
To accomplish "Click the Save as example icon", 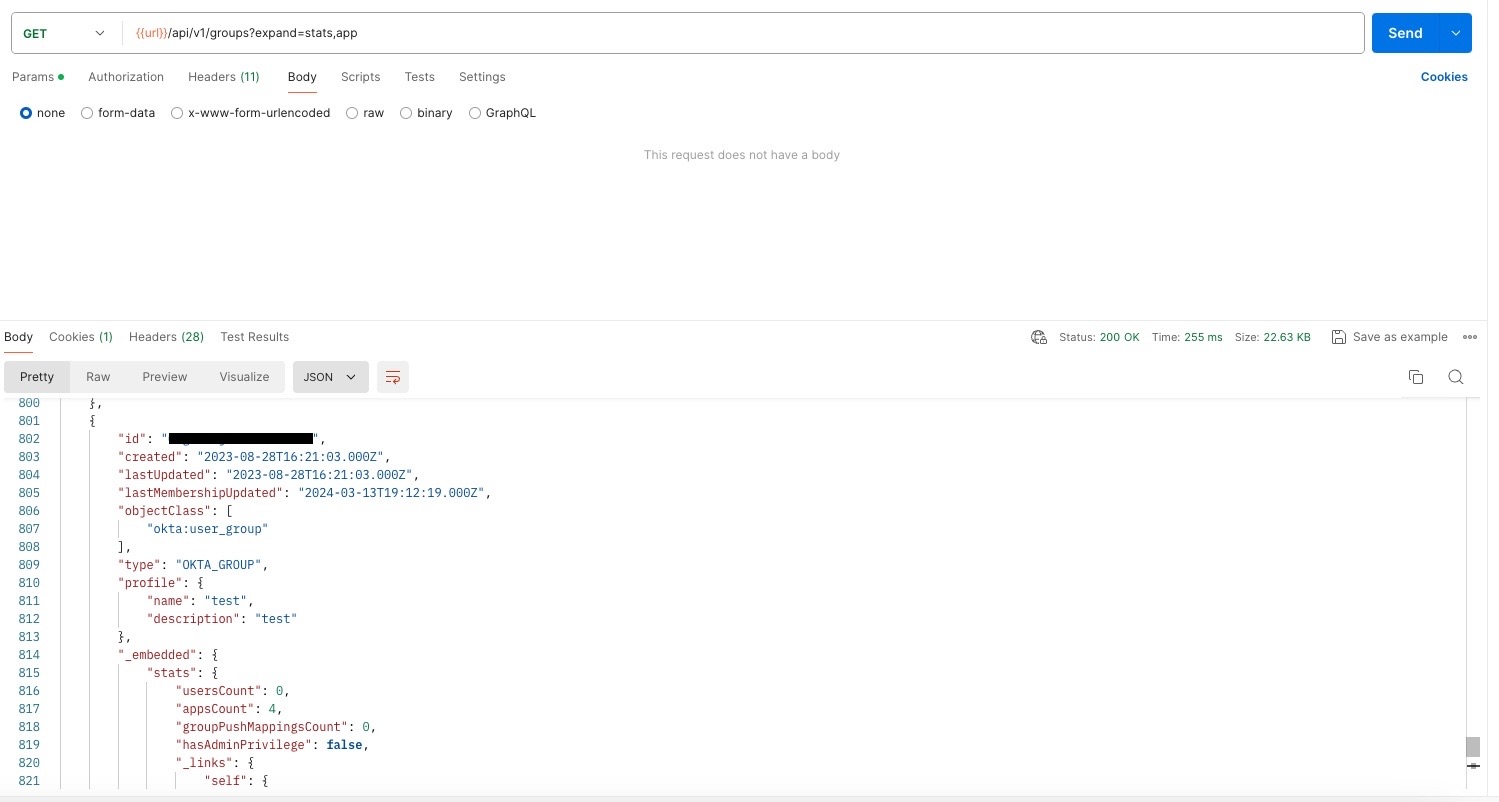I will [x=1339, y=337].
